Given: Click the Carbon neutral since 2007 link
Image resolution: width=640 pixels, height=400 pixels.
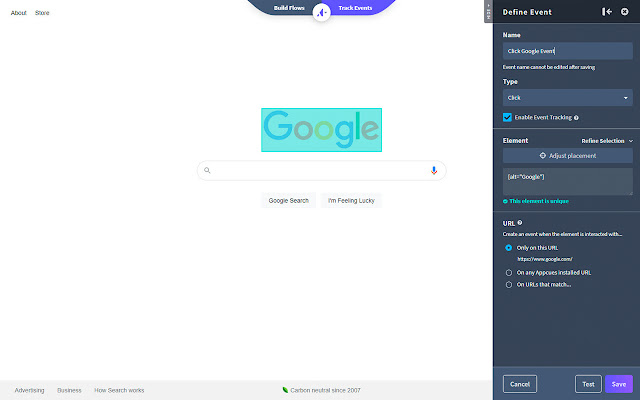Looking at the screenshot, I should tap(325, 390).
